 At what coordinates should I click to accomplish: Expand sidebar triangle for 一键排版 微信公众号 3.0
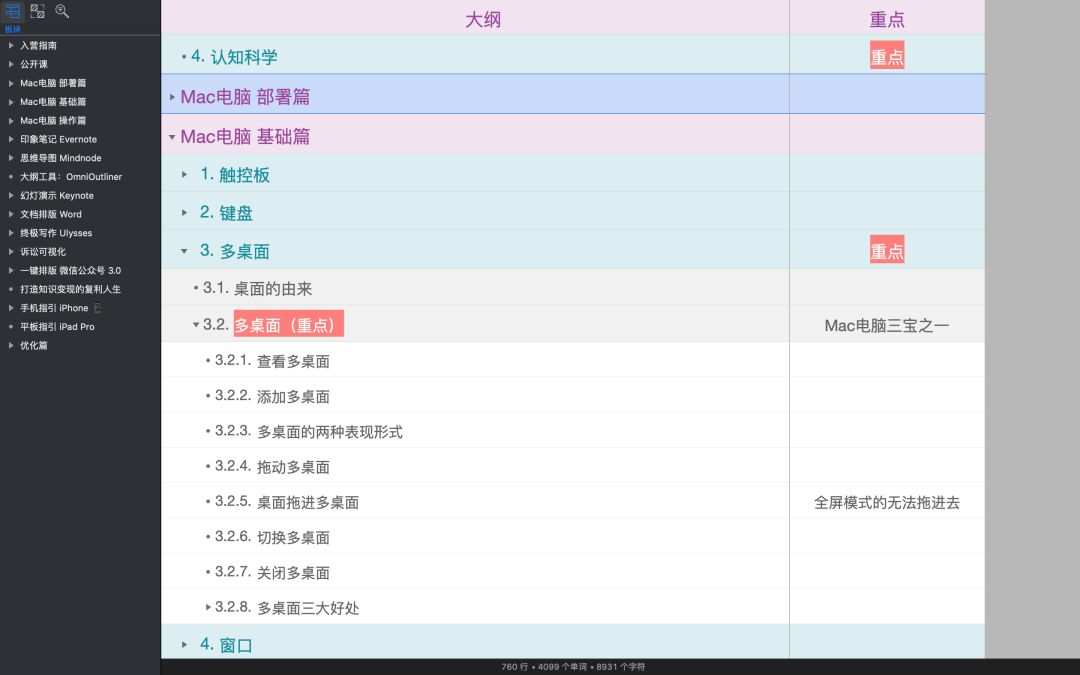coord(11,271)
